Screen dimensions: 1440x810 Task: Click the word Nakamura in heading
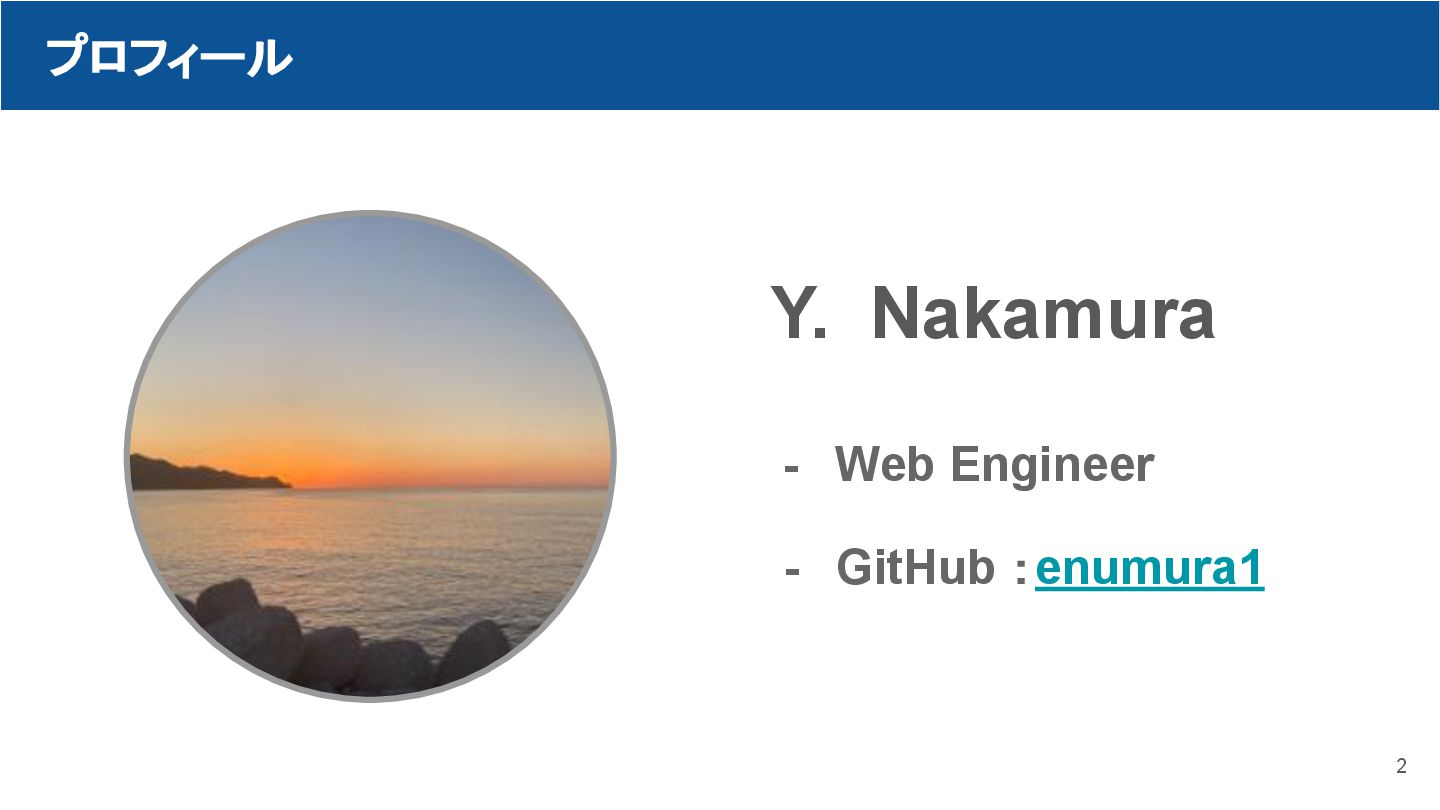1043,313
